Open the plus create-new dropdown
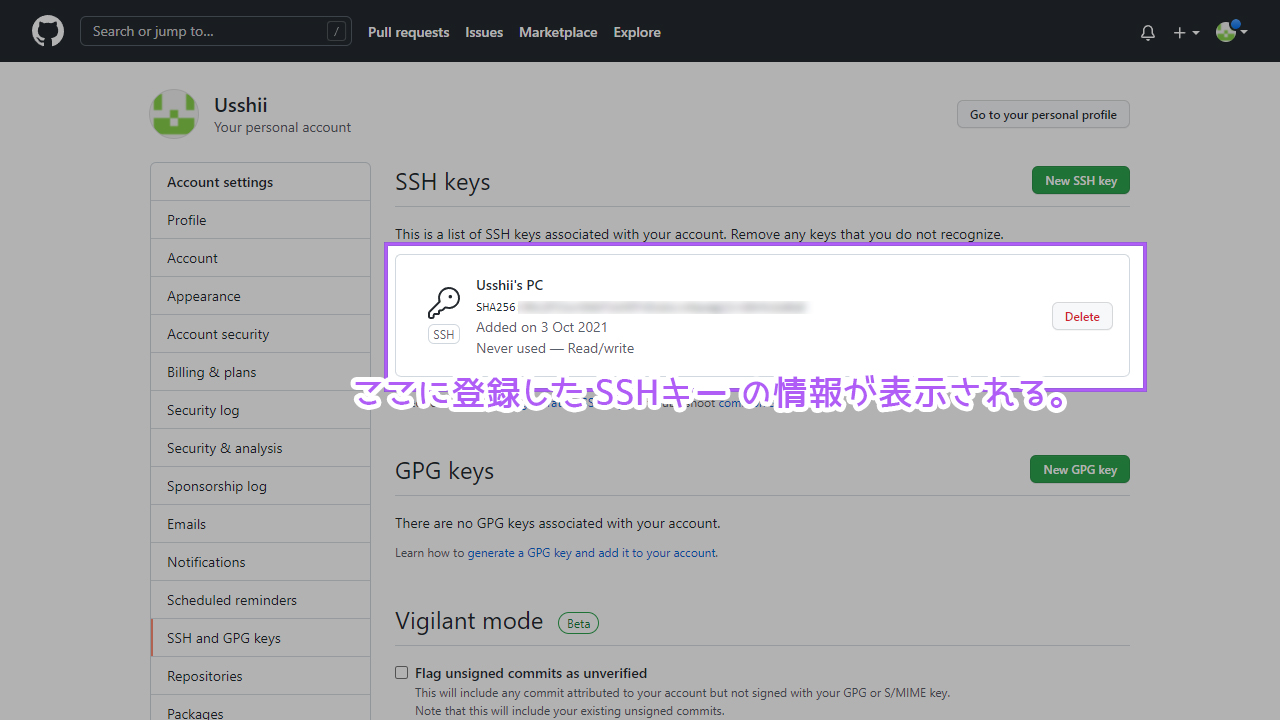Screen dimensions: 1280x720 (x=1186, y=32)
